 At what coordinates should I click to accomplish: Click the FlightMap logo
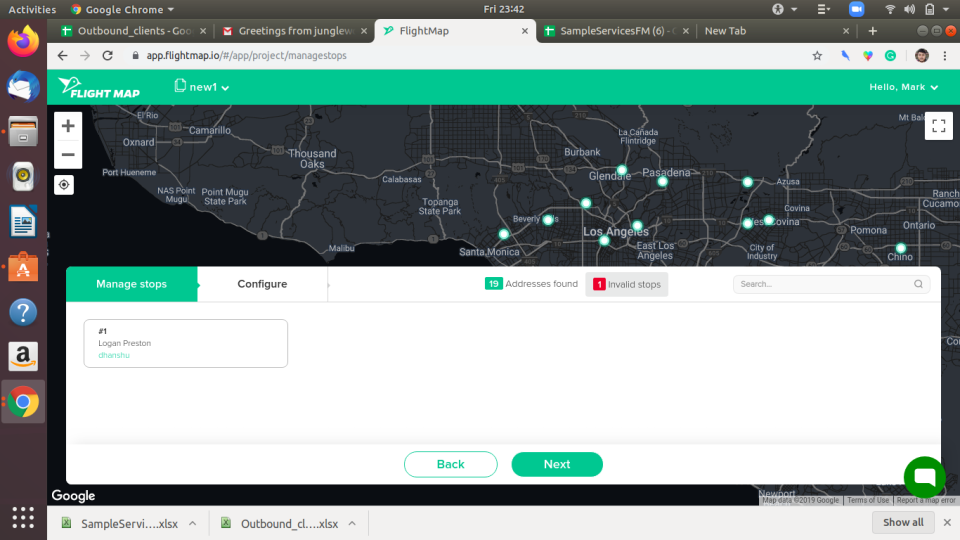(x=100, y=88)
